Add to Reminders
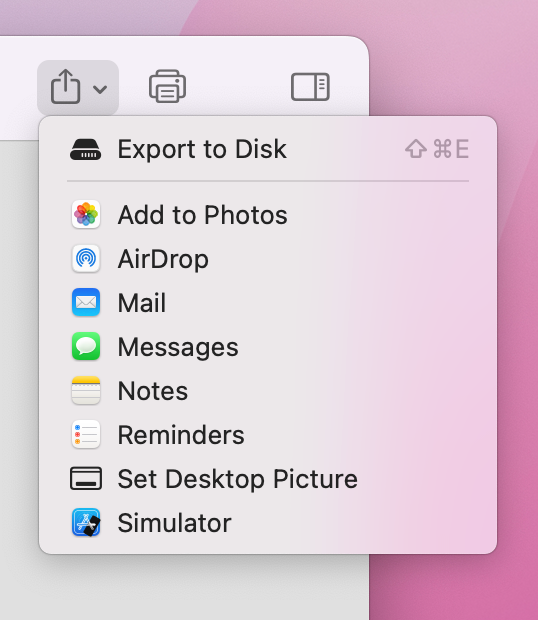 point(268,435)
